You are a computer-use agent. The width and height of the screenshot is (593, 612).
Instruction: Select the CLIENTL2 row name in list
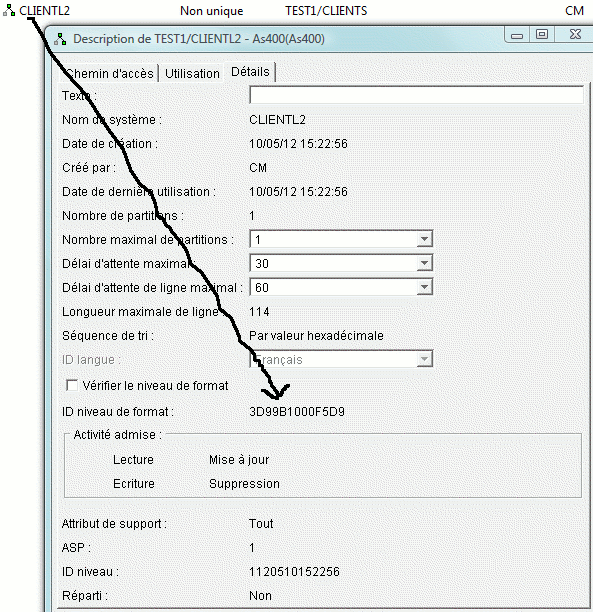pyautogui.click(x=45, y=11)
